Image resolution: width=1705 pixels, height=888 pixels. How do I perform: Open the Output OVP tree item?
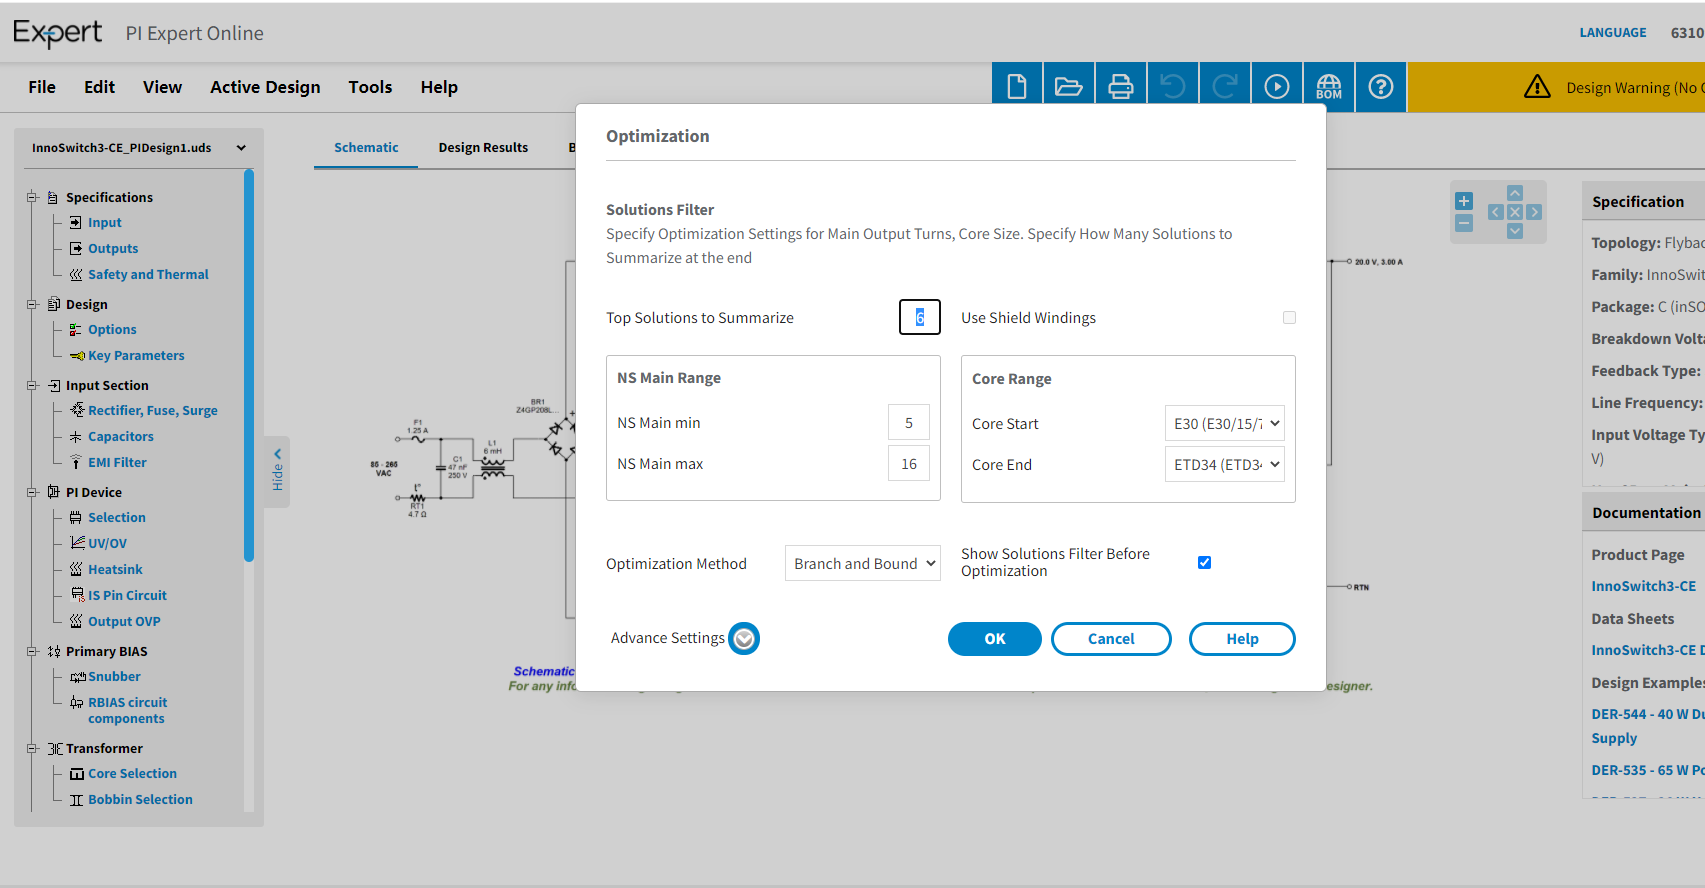pyautogui.click(x=124, y=621)
